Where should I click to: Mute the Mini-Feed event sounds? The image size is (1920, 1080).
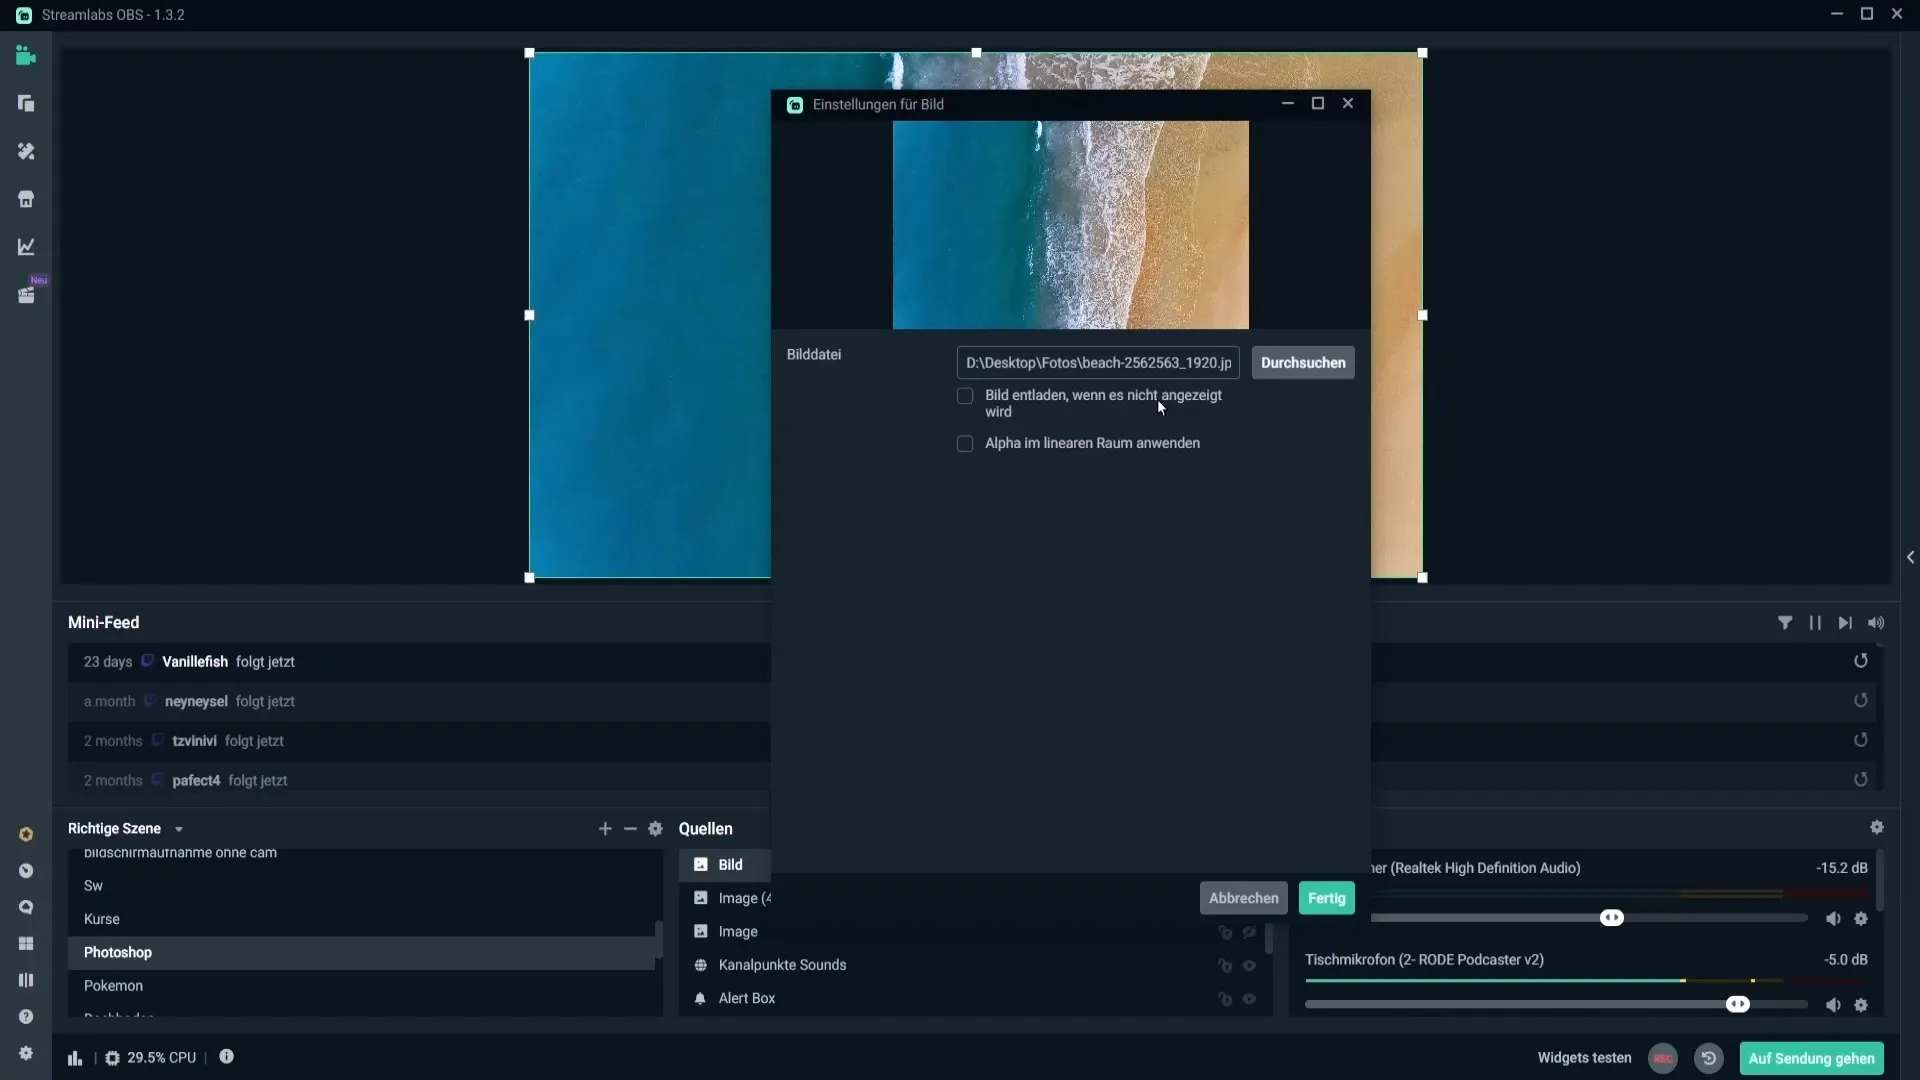click(x=1876, y=623)
